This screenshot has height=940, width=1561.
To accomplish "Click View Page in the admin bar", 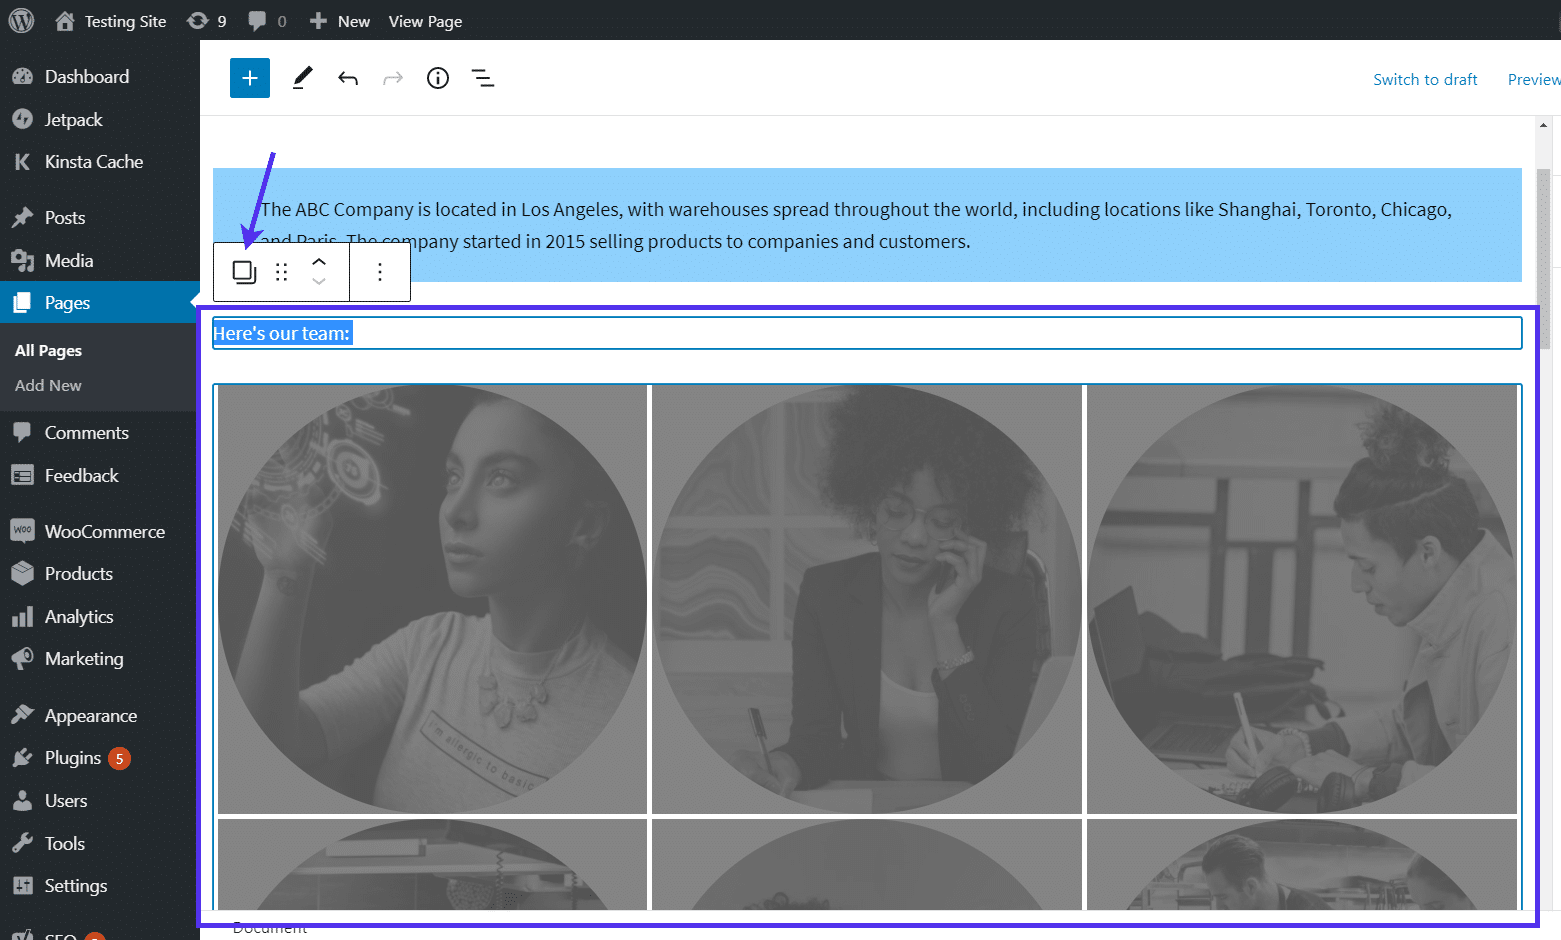I will [x=425, y=21].
